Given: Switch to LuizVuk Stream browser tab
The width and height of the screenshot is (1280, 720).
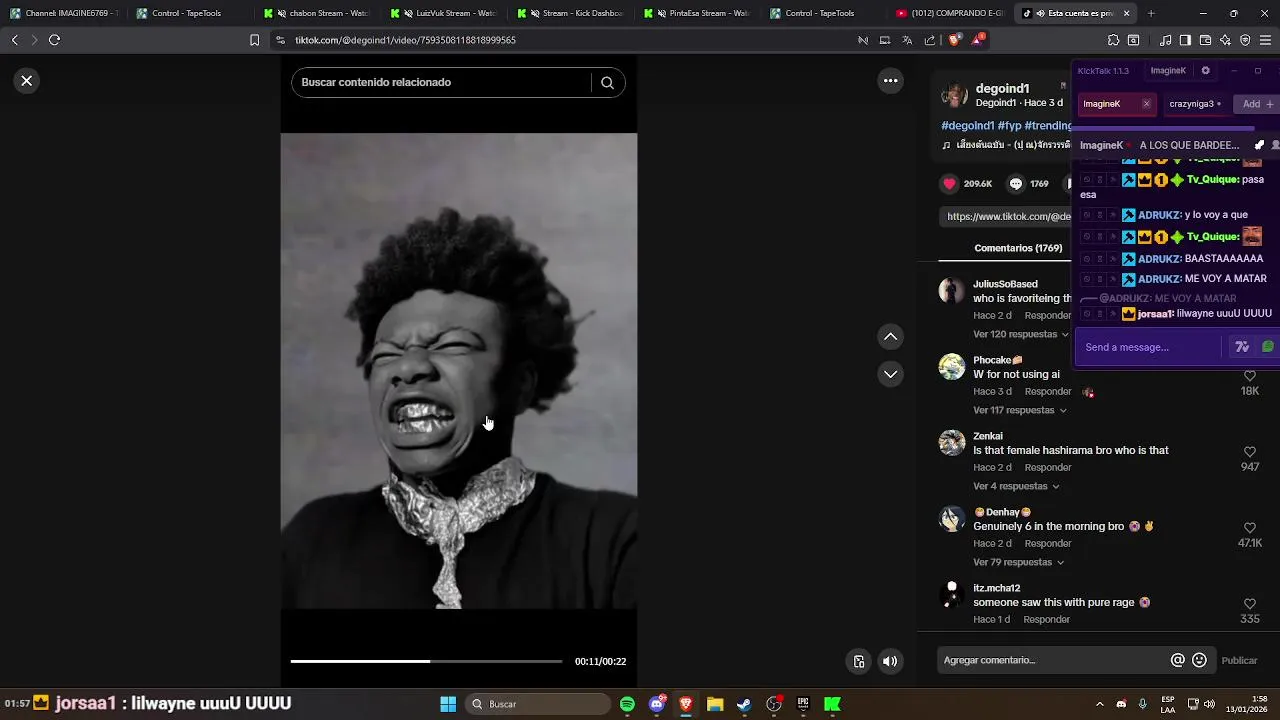Looking at the screenshot, I should point(446,13).
